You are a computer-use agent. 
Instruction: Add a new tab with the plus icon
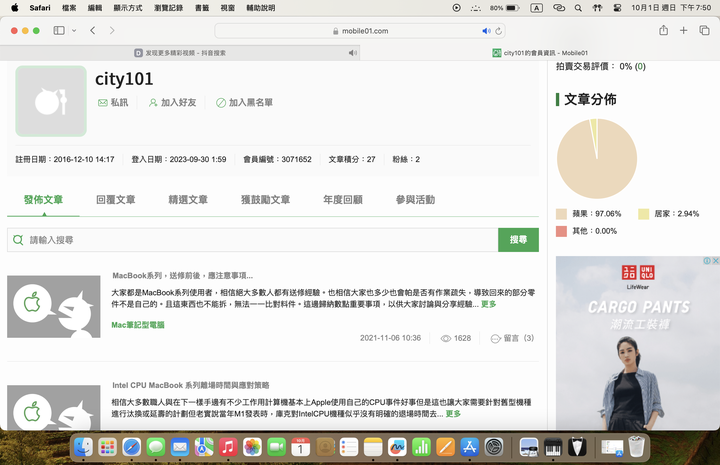pos(684,30)
